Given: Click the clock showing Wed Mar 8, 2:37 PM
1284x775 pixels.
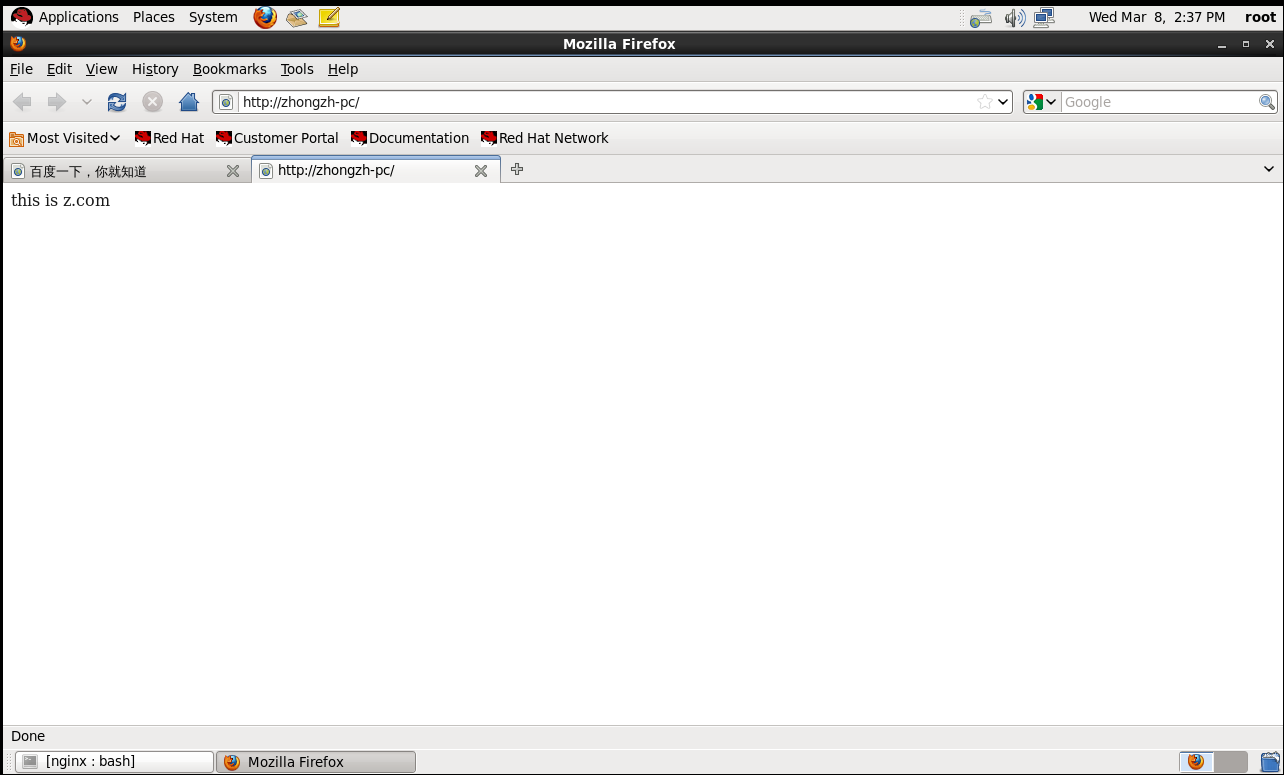Looking at the screenshot, I should click(x=1157, y=17).
